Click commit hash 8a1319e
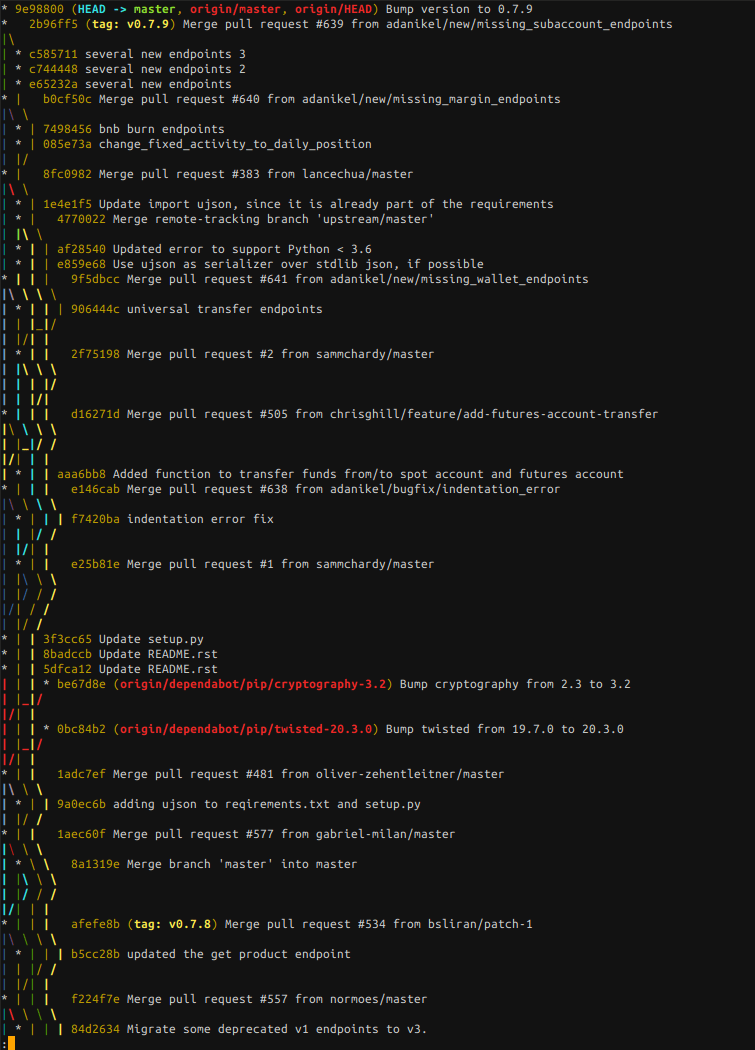 point(96,865)
